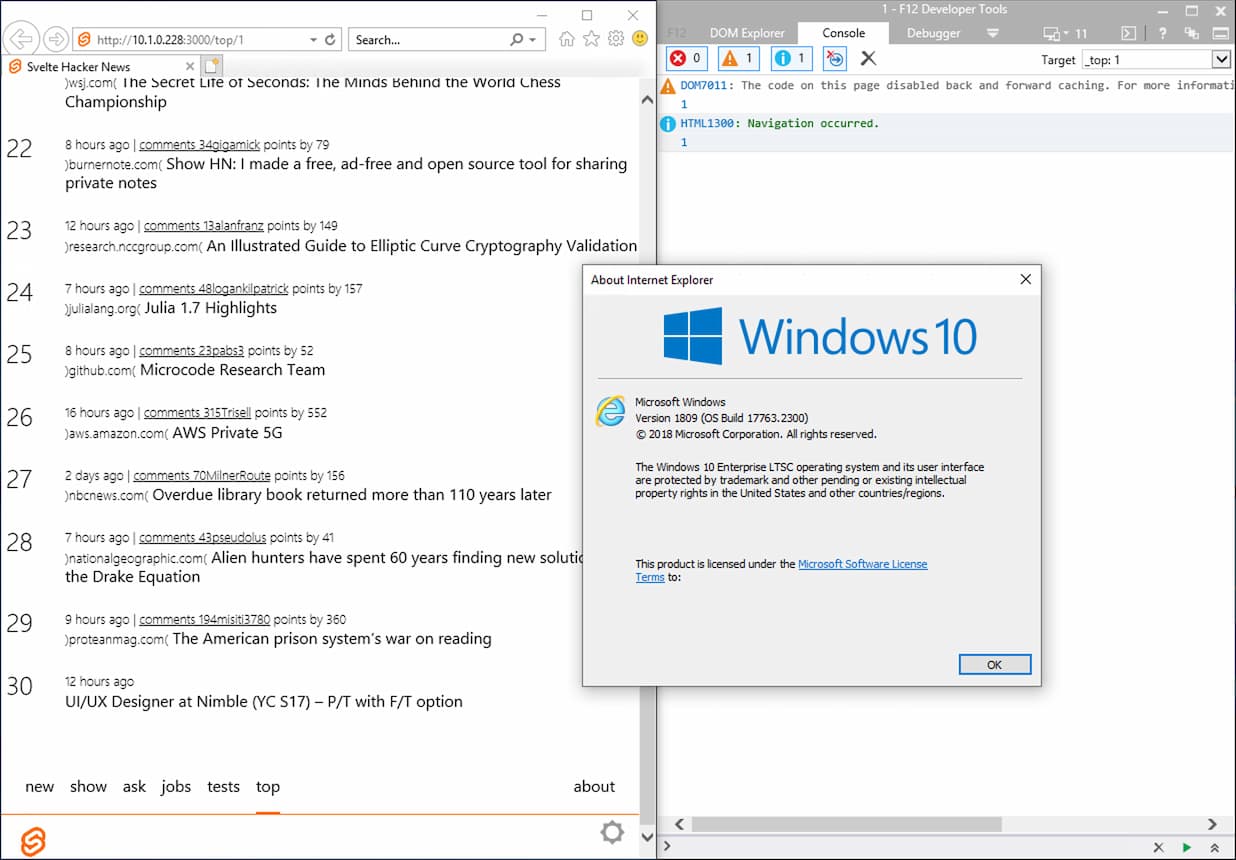This screenshot has width=1236, height=860.
Task: Open DevTools help question mark
Action: 1162,33
